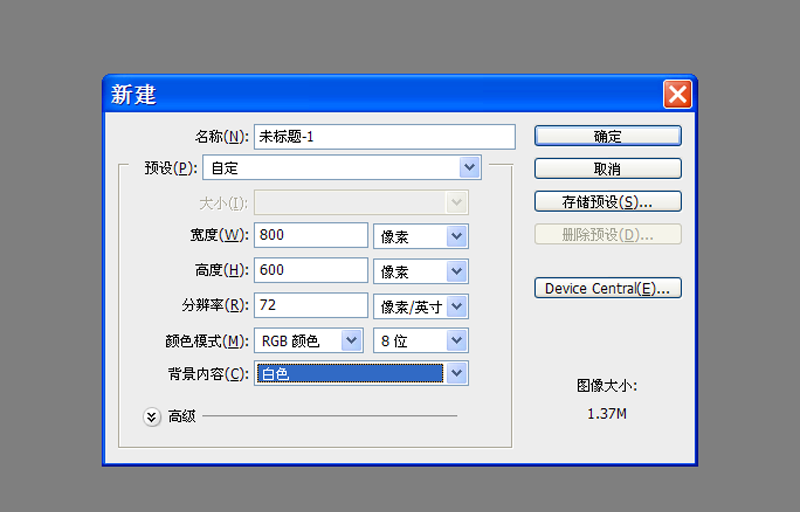Viewport: 800px width, 512px height.
Task: Click the 名称 input field
Action: [385, 137]
